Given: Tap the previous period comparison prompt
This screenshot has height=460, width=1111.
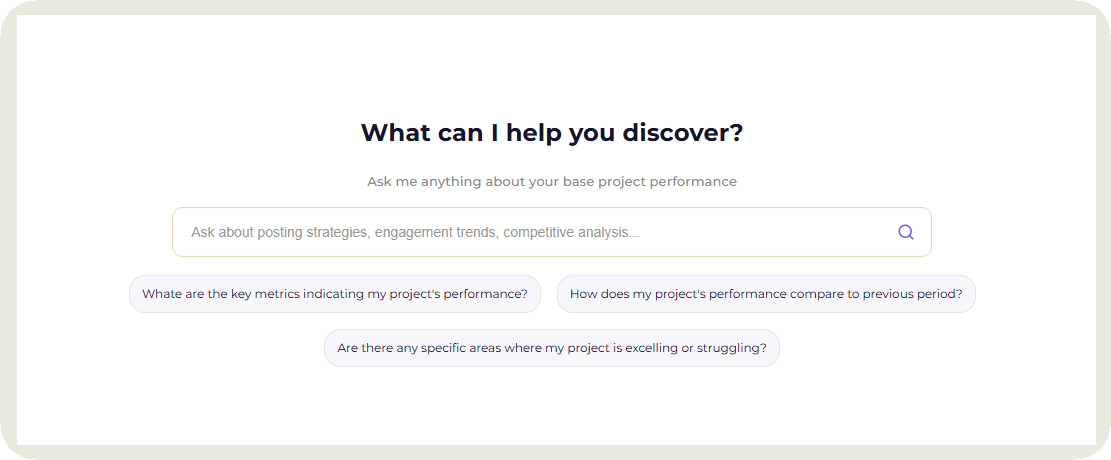Looking at the screenshot, I should [x=766, y=294].
